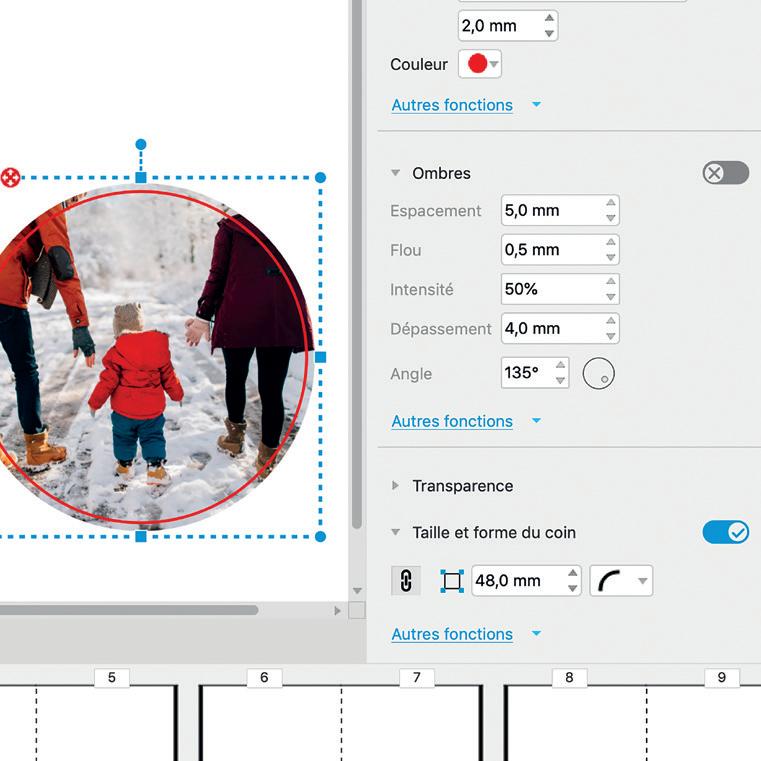
Task: Select page 5 in the page strip
Action: coord(112,678)
